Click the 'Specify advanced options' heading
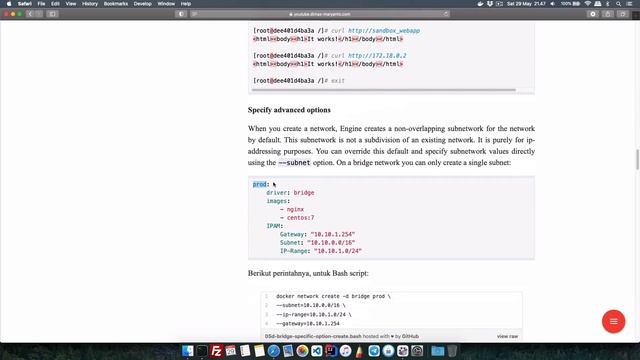 tap(289, 110)
